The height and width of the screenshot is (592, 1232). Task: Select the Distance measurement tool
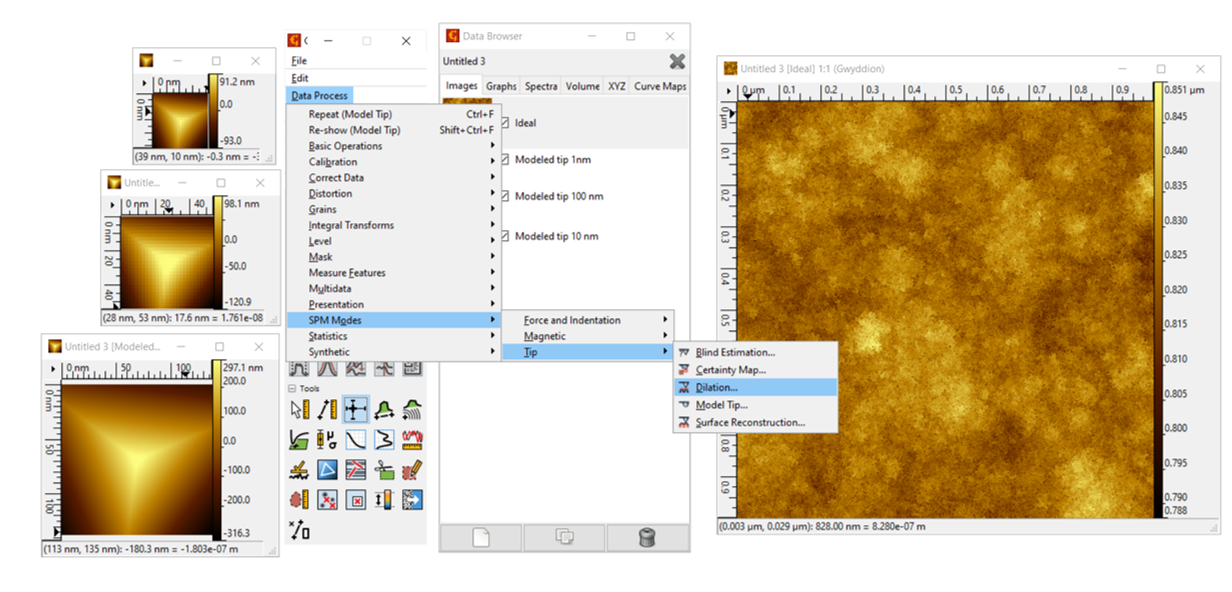pos(327,408)
